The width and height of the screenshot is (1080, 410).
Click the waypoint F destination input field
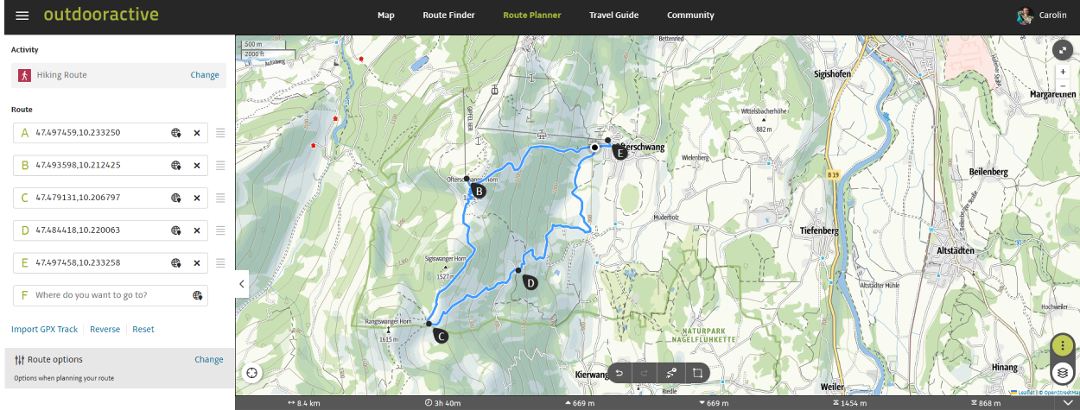(110, 296)
